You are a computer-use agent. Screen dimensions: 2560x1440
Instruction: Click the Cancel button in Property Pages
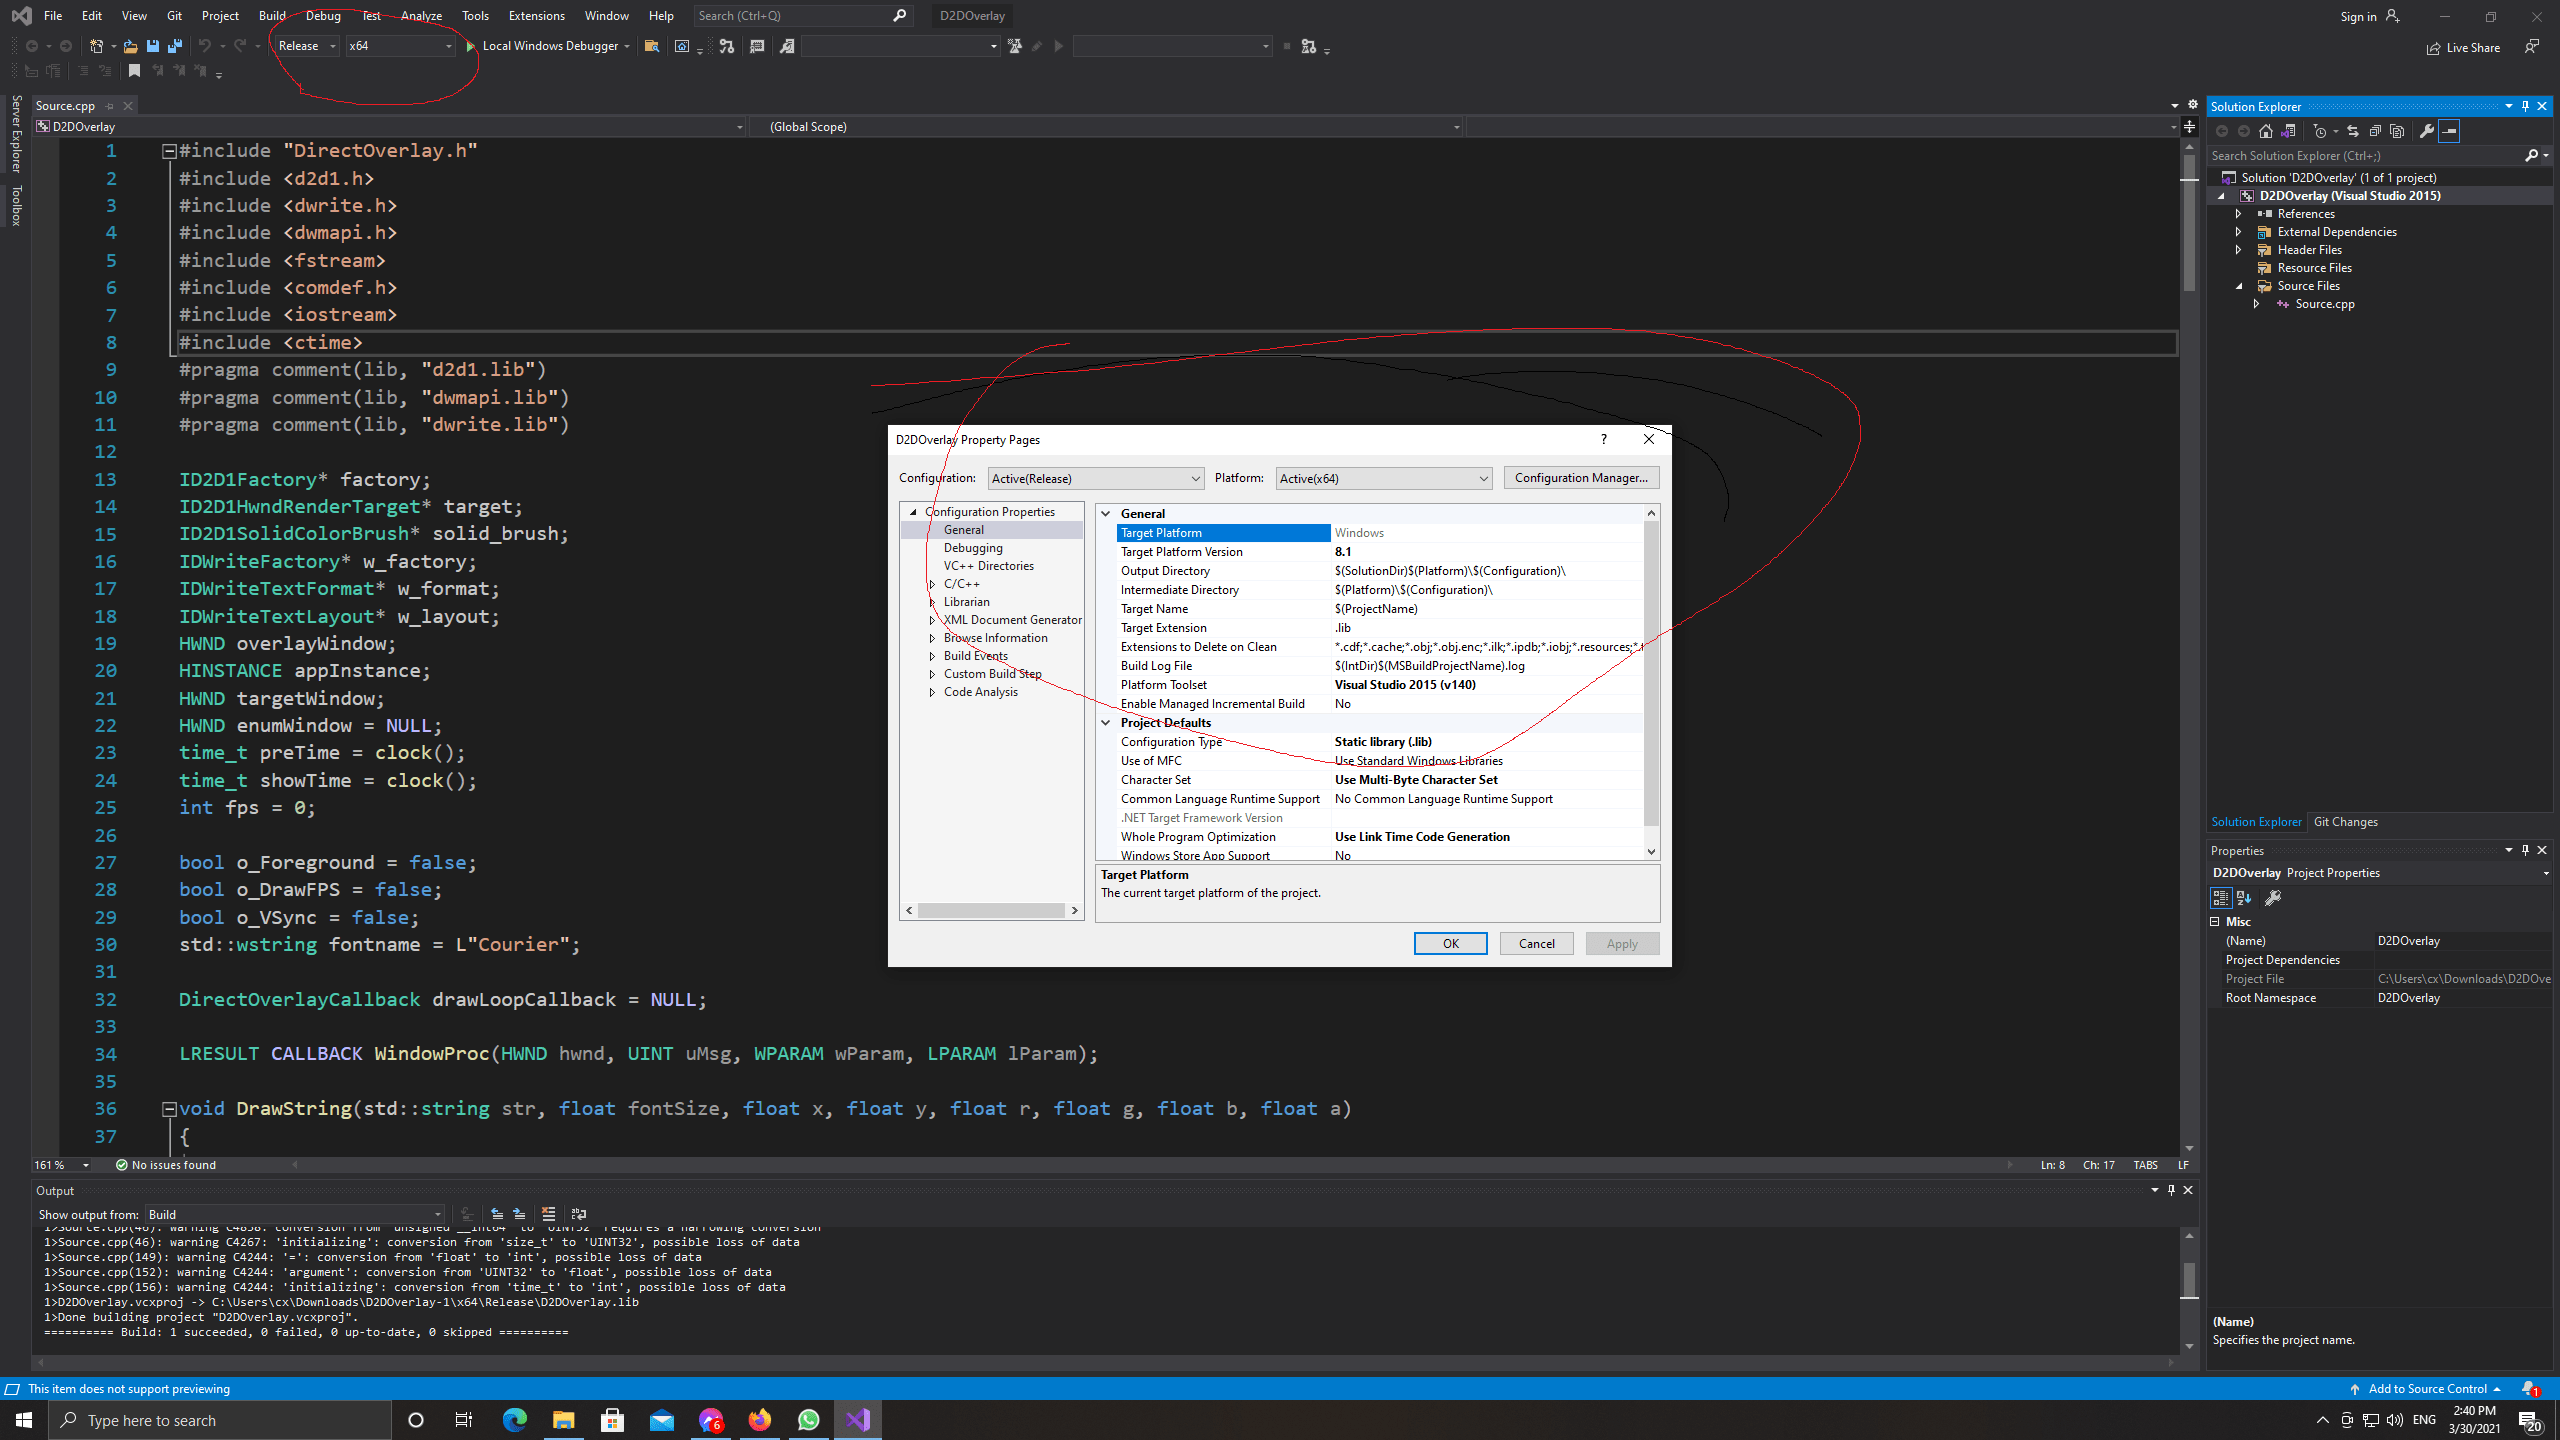click(x=1536, y=943)
